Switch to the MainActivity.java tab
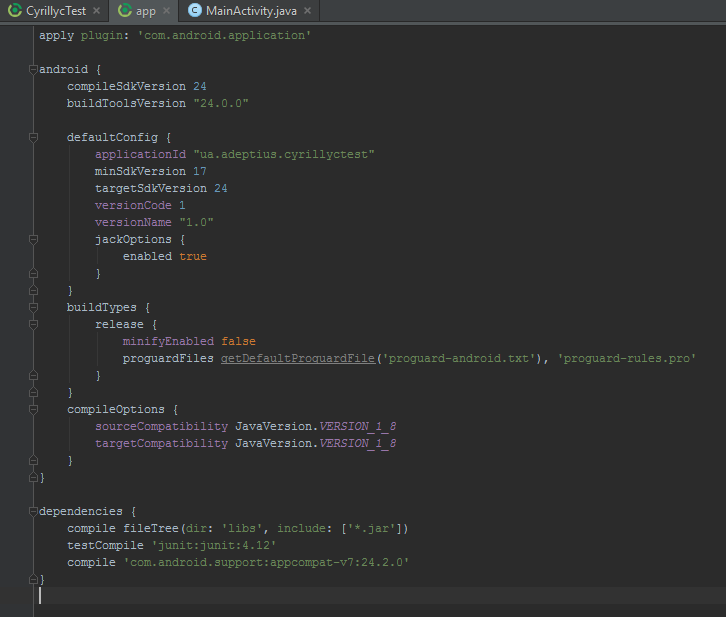Screen dimensions: 726x617 pyautogui.click(x=251, y=11)
